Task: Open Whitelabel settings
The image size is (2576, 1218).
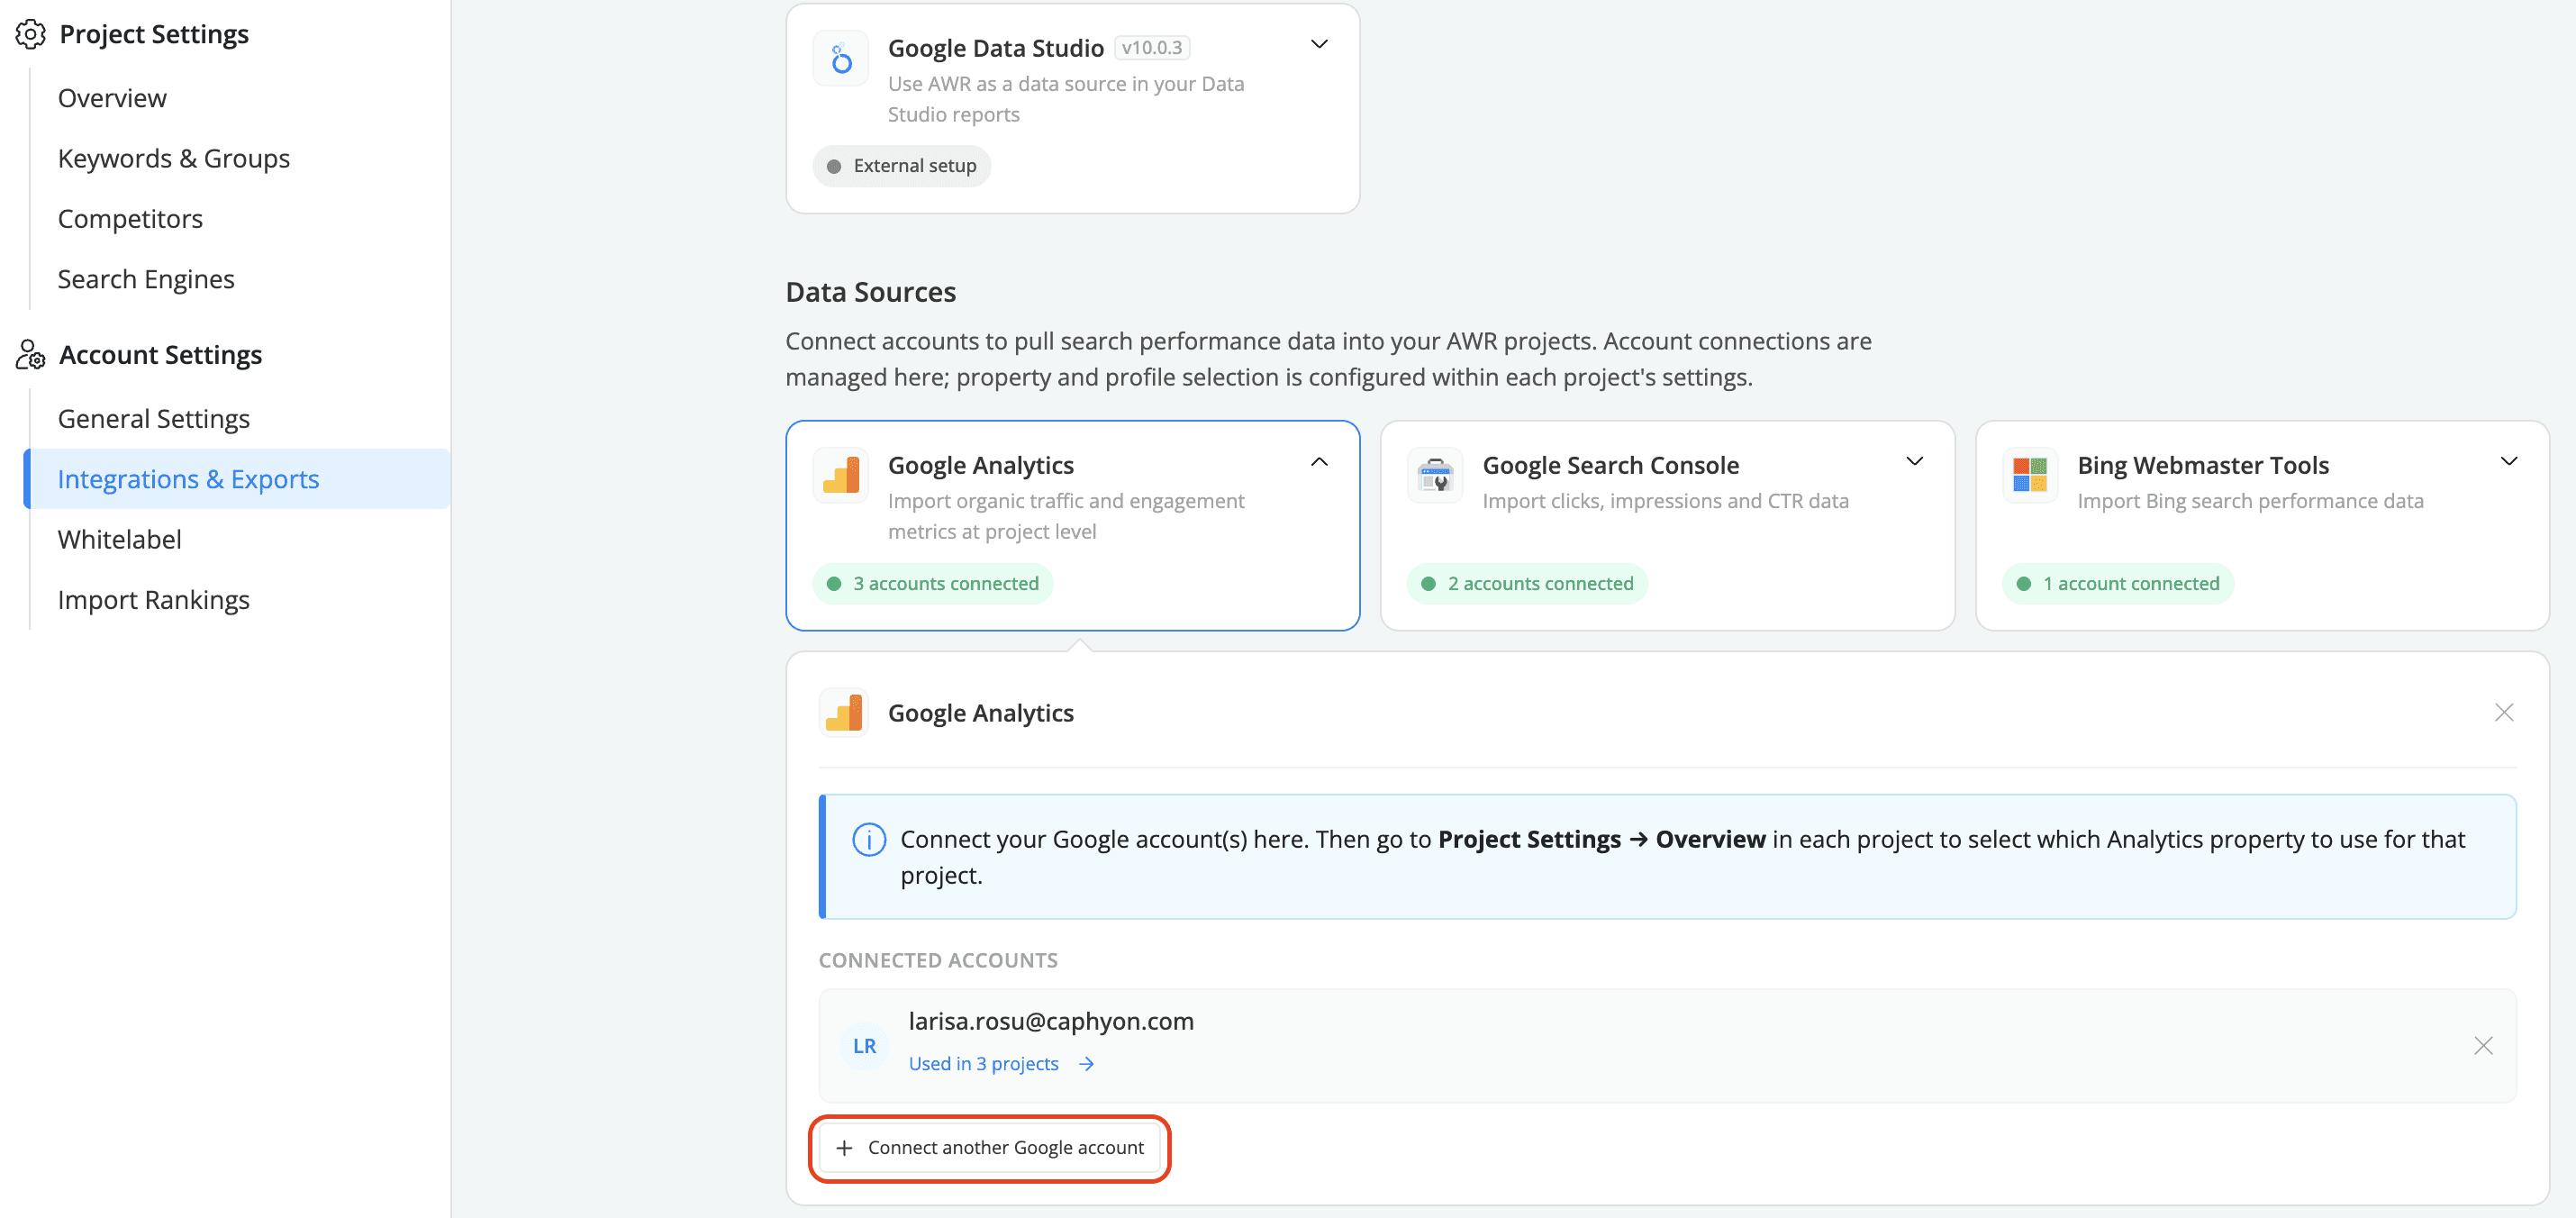Action: point(120,539)
